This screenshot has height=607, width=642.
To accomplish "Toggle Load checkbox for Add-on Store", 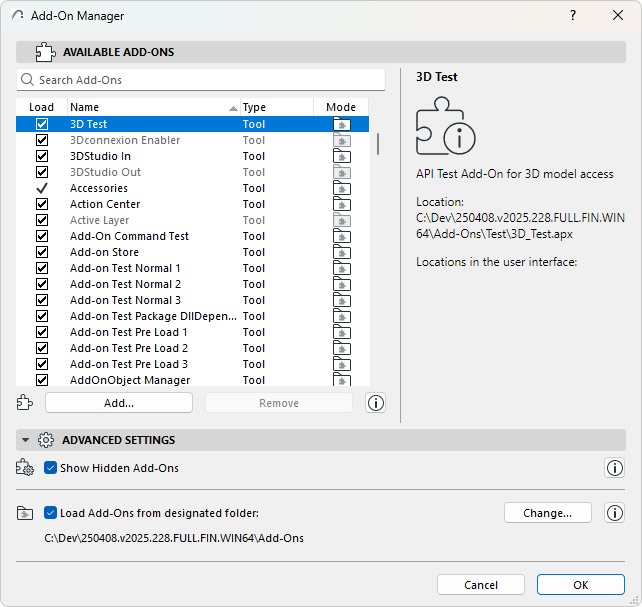I will [42, 252].
